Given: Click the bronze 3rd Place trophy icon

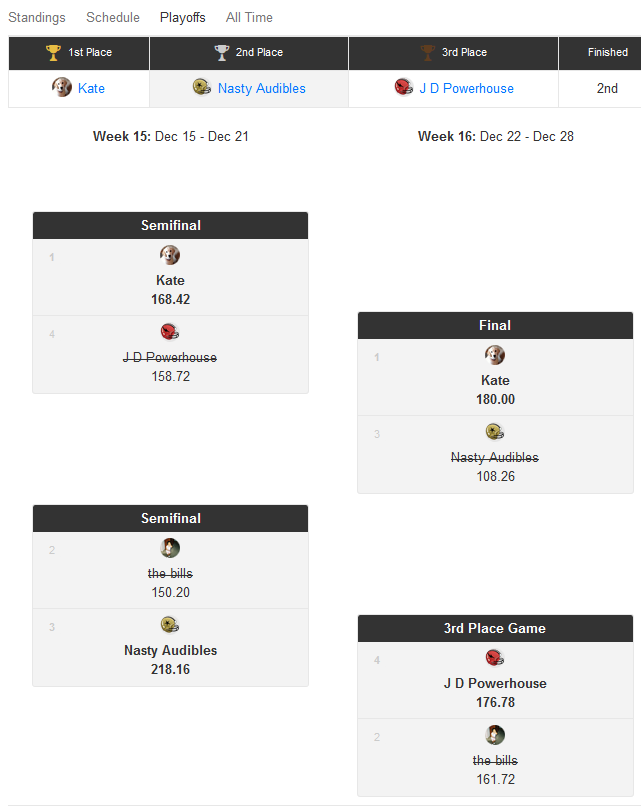Looking at the screenshot, I should (428, 52).
